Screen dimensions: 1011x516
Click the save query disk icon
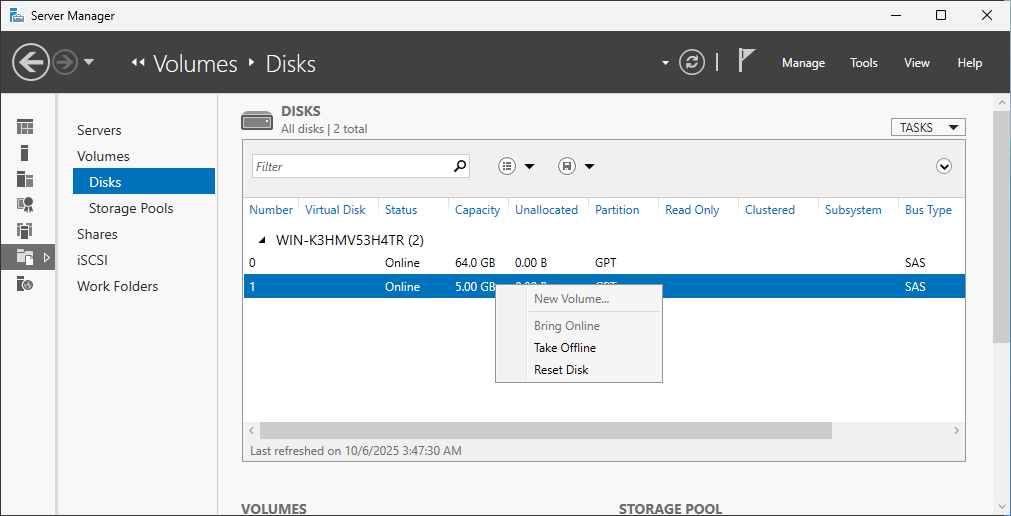click(567, 166)
